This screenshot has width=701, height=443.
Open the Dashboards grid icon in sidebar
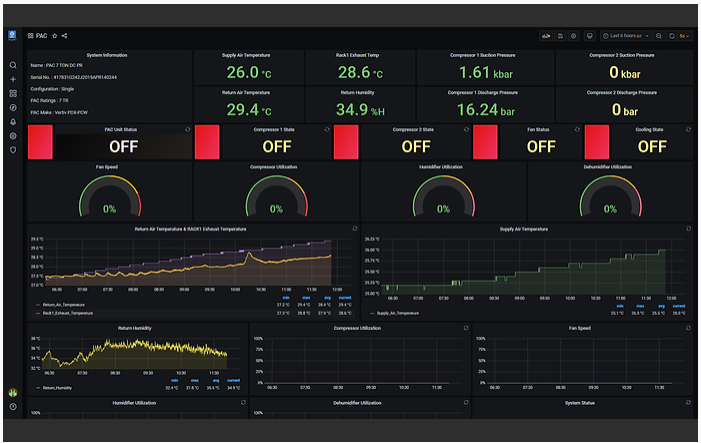pyautogui.click(x=13, y=93)
